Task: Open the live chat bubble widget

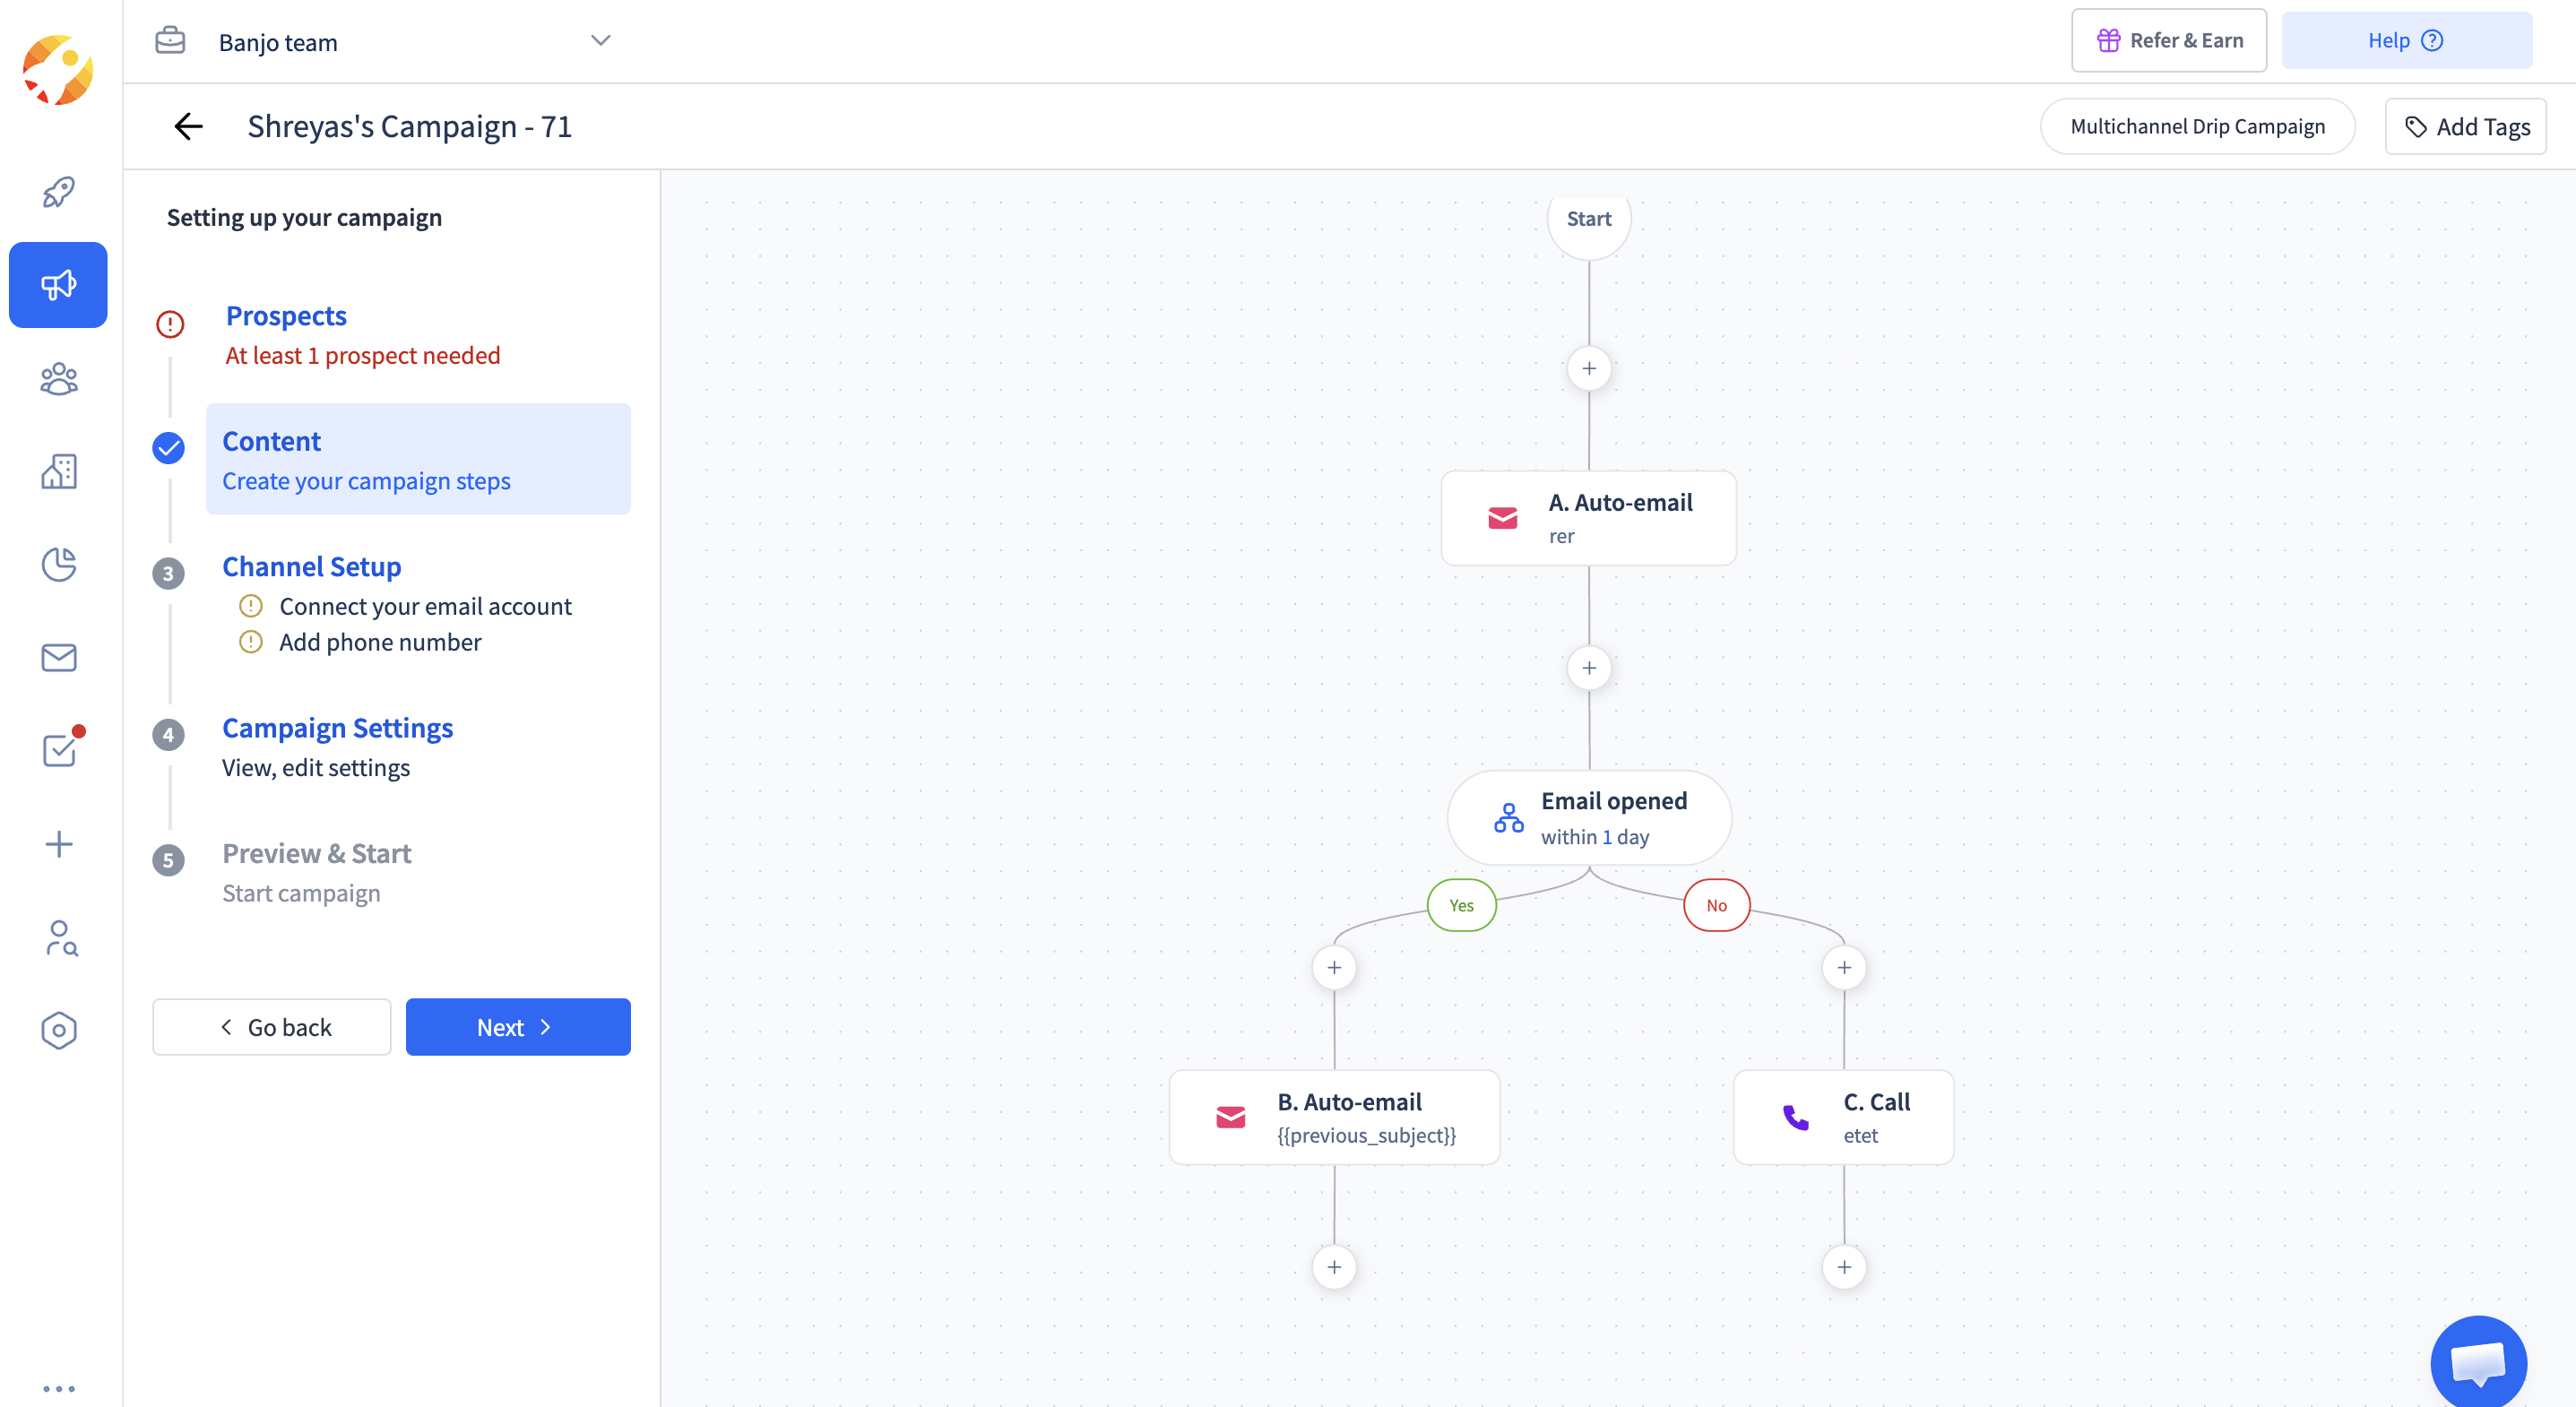Action: coord(2478,1362)
